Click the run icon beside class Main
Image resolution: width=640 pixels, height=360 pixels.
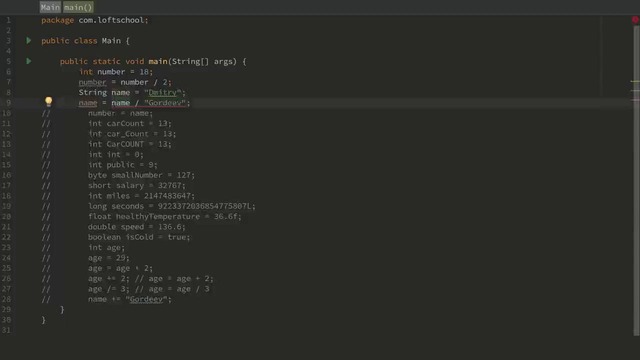(29, 40)
